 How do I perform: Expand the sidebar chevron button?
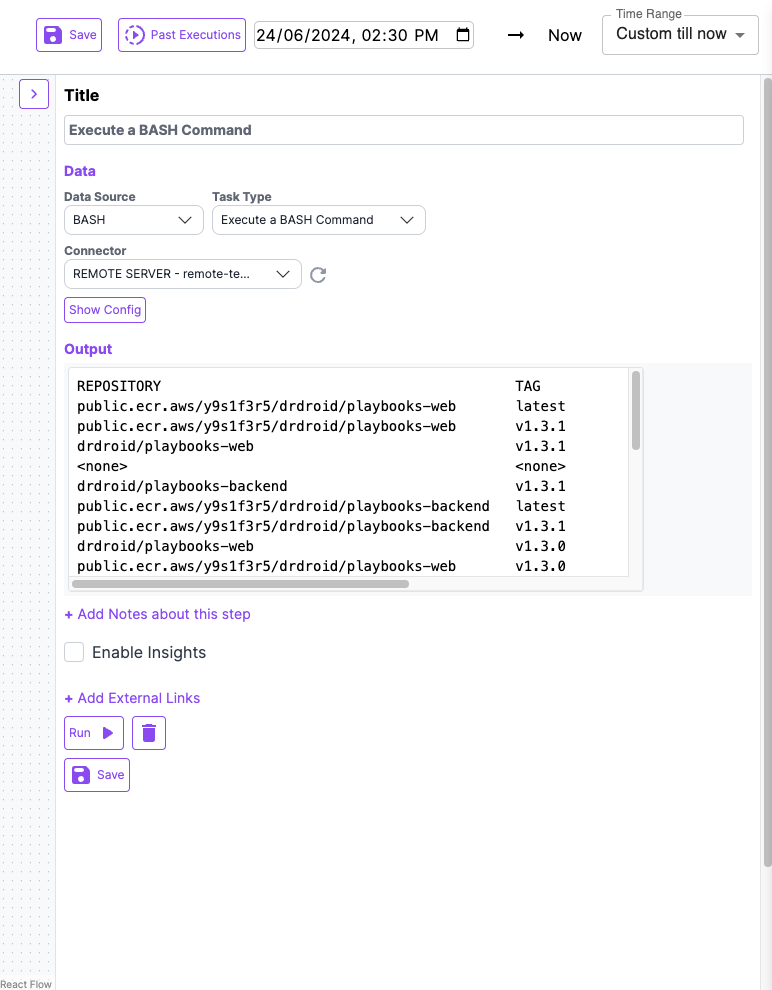point(34,94)
